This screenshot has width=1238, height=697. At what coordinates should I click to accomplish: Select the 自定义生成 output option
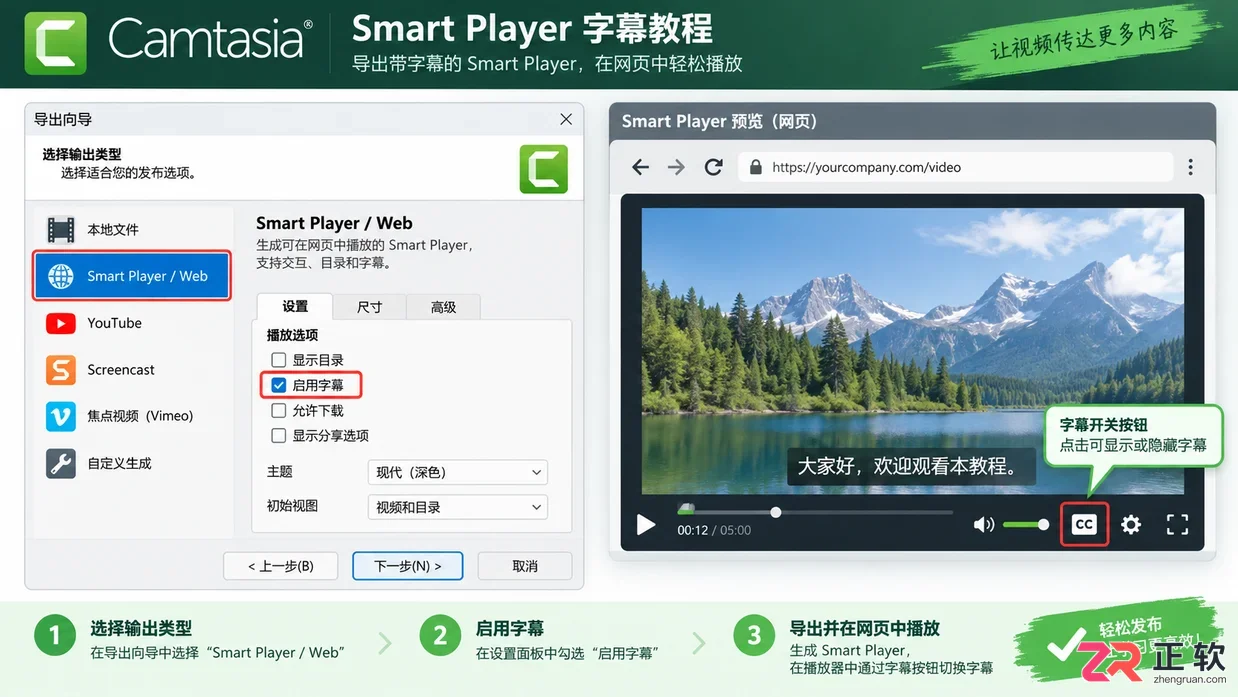(133, 463)
